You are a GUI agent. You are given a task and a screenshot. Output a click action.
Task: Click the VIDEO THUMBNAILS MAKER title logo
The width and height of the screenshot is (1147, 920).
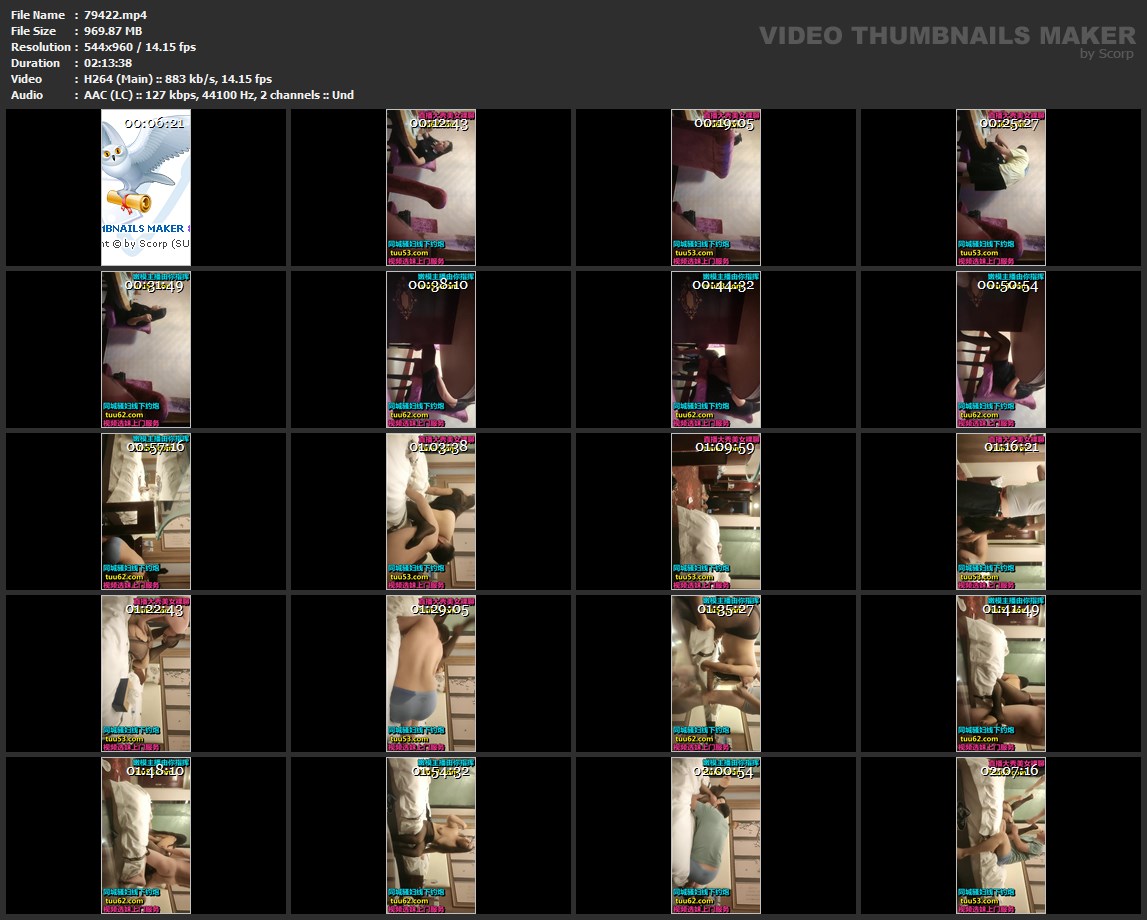click(947, 36)
